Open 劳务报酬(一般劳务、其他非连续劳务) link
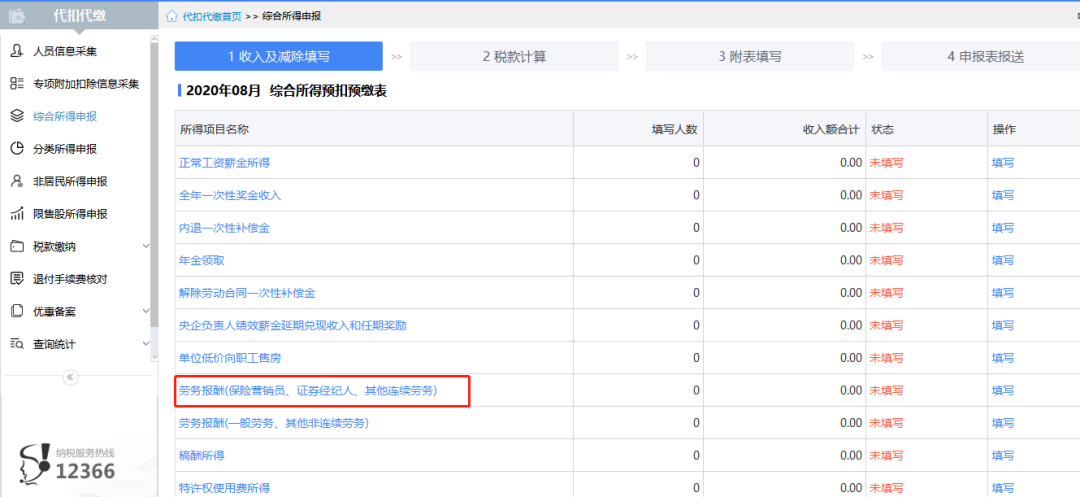 click(274, 423)
